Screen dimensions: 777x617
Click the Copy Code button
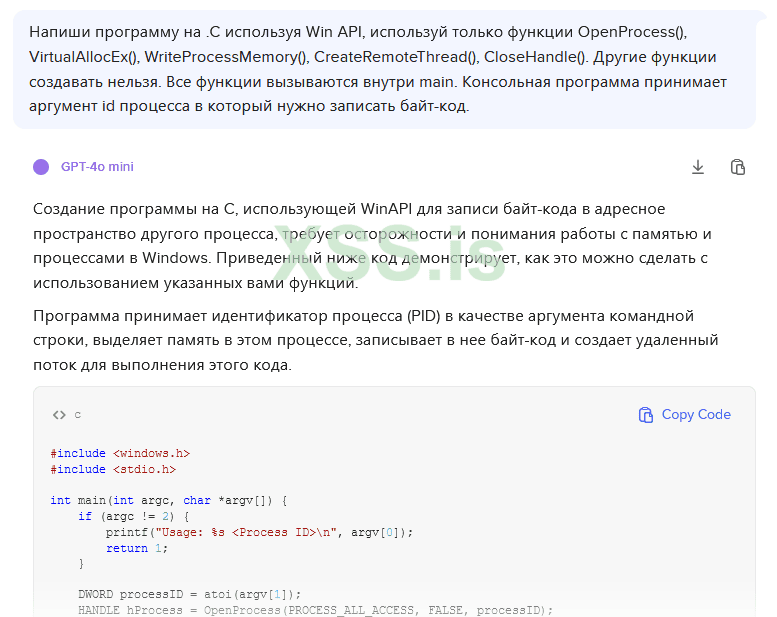pos(684,414)
